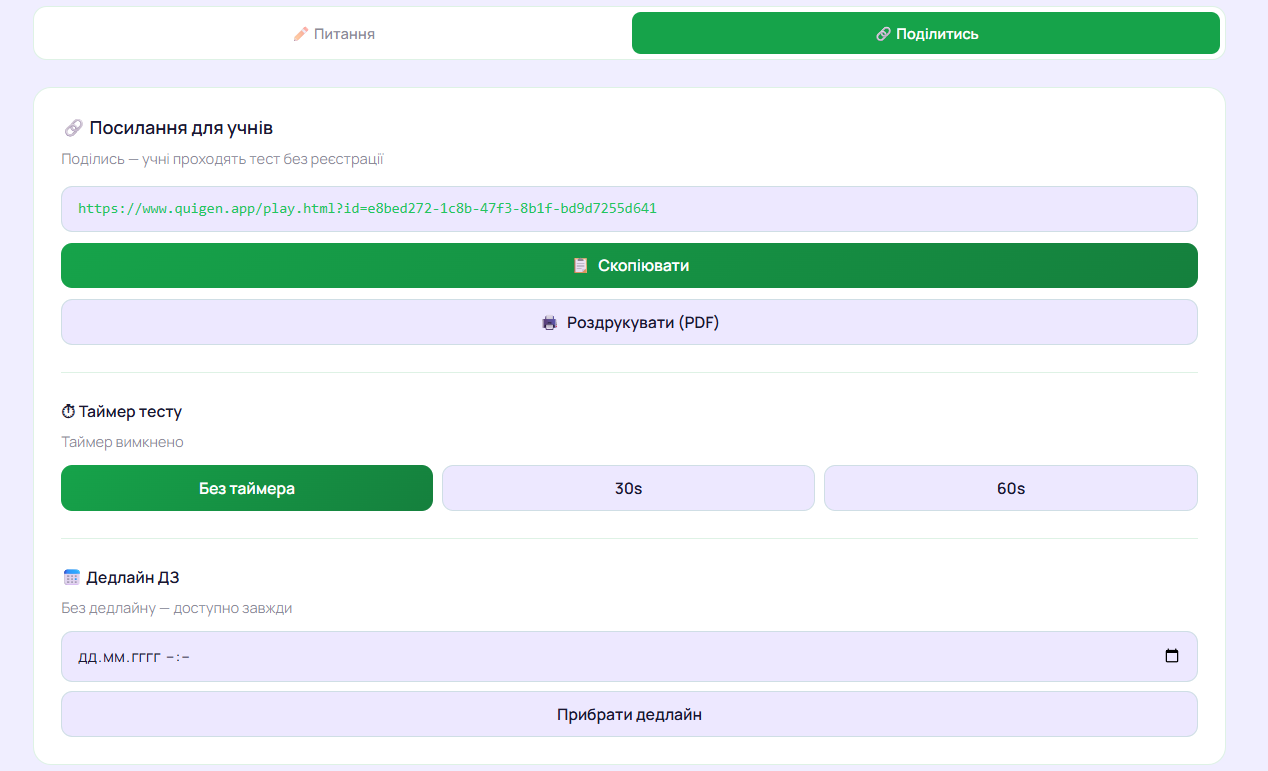Image resolution: width=1268 pixels, height=771 pixels.
Task: Click the Прибрати дедлайн button
Action: [x=629, y=714]
